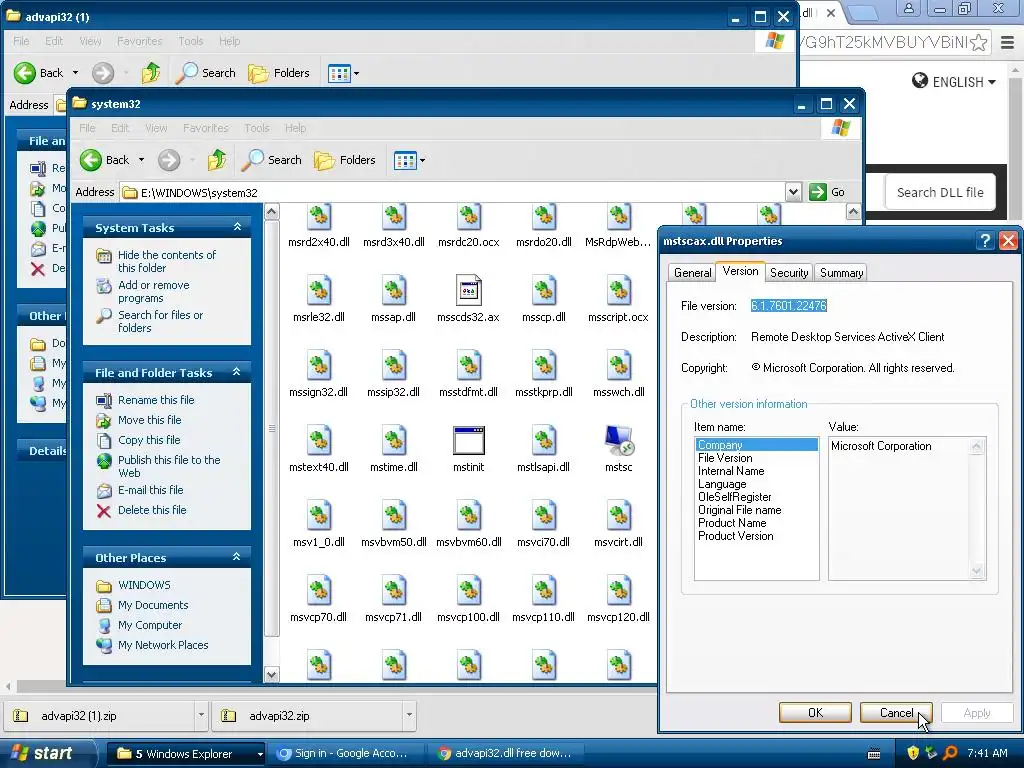Viewport: 1024px width, 768px height.
Task: Select the mstsc remote desktop icon
Action: pyautogui.click(x=618, y=441)
